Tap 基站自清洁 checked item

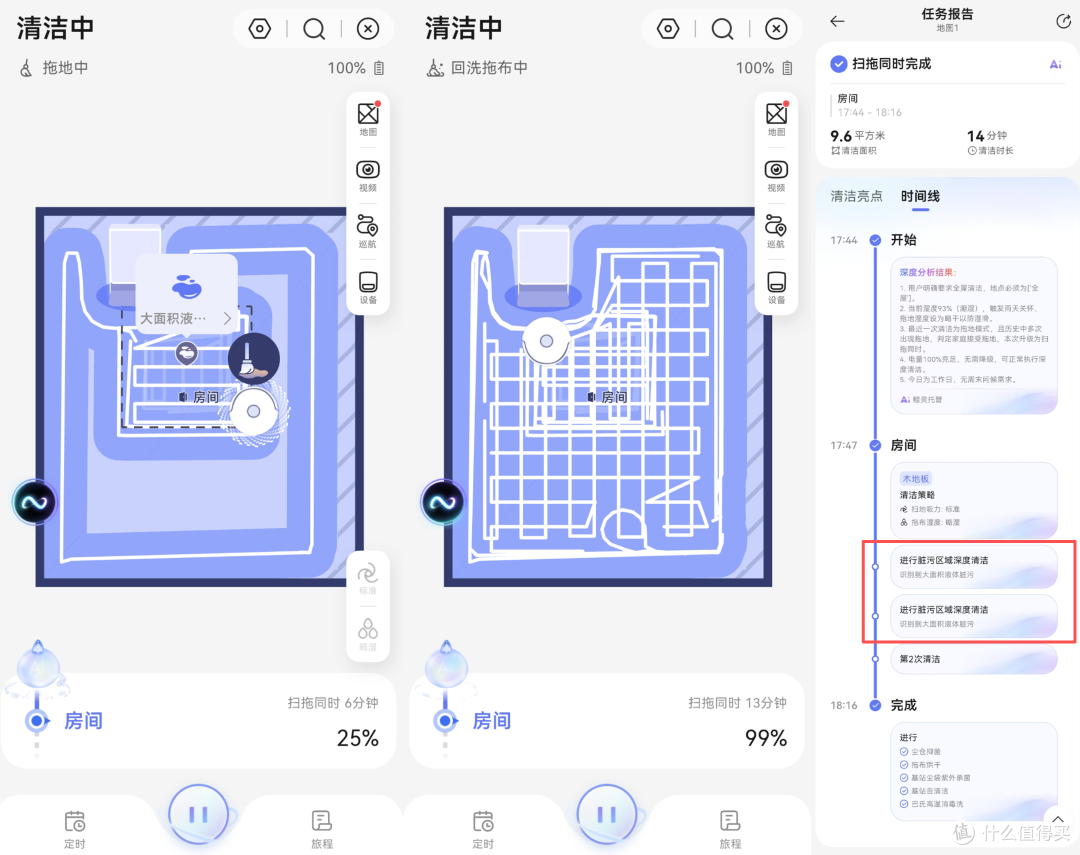924,791
